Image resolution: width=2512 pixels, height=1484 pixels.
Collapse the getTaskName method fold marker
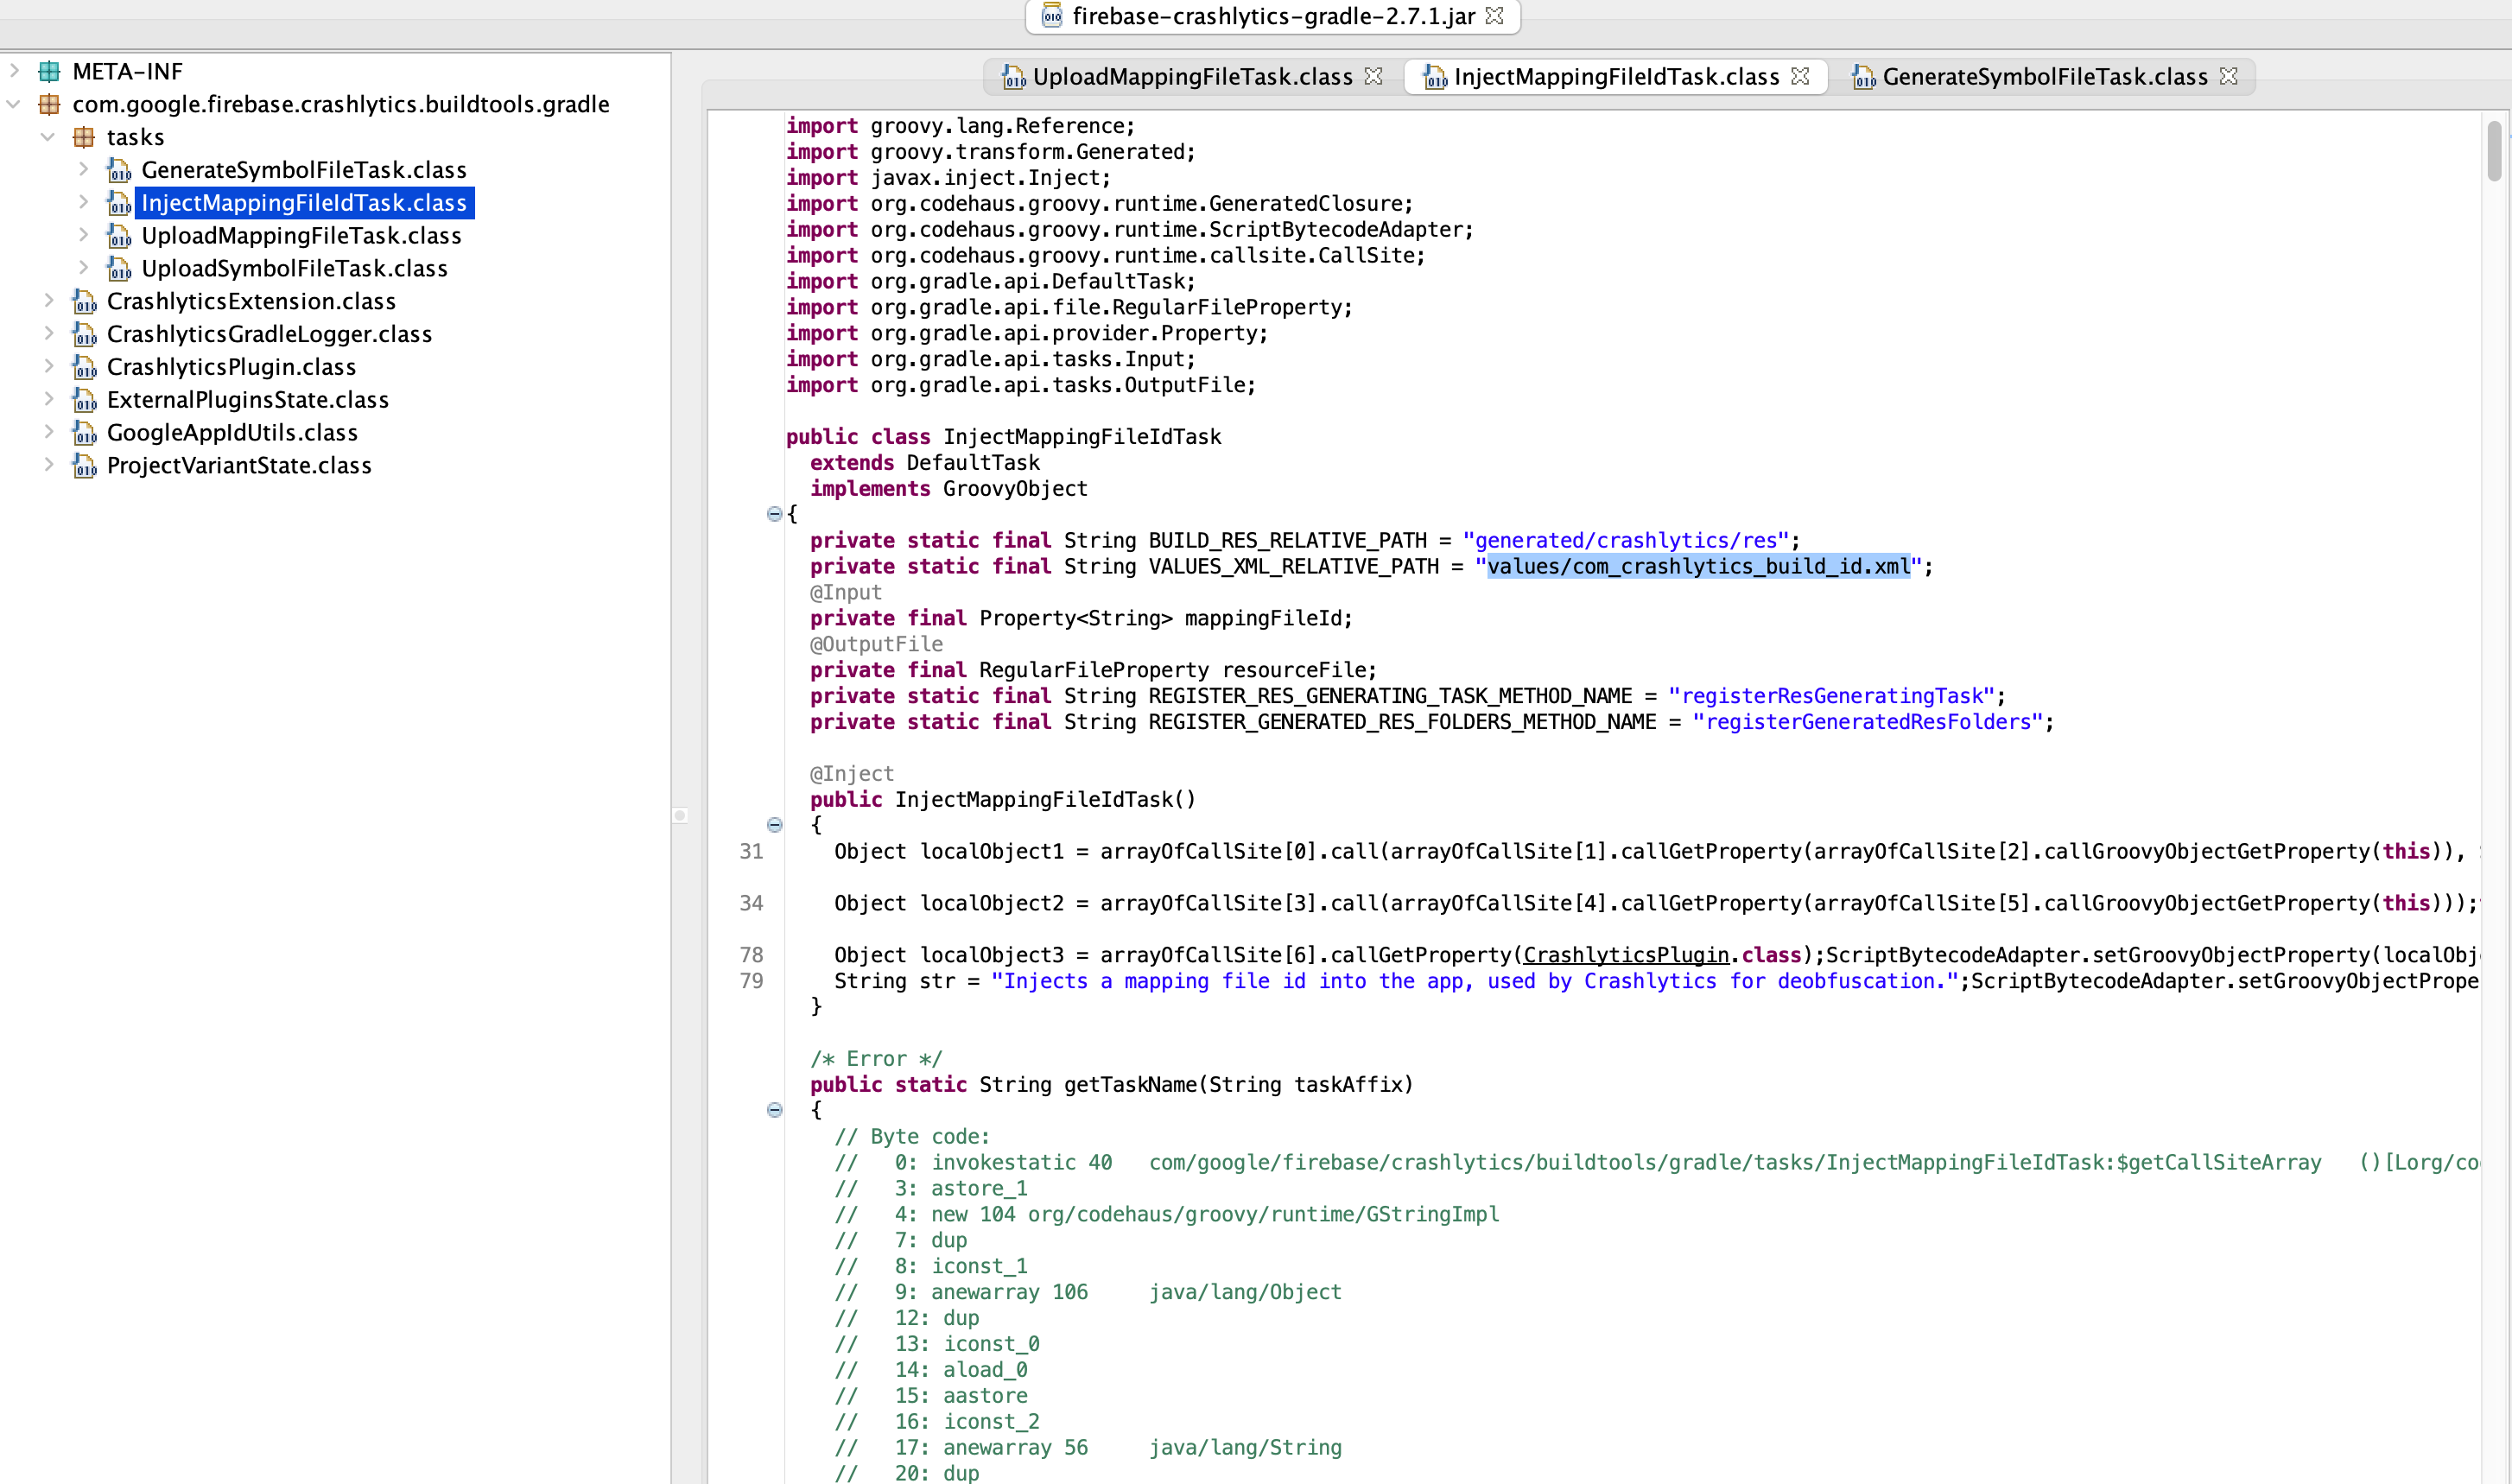coord(774,1110)
